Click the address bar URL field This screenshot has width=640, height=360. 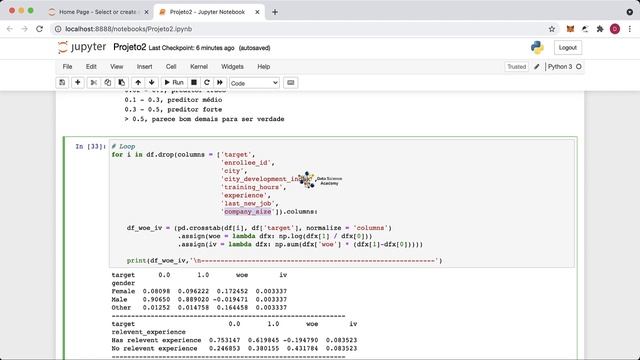pyautogui.click(x=302, y=29)
